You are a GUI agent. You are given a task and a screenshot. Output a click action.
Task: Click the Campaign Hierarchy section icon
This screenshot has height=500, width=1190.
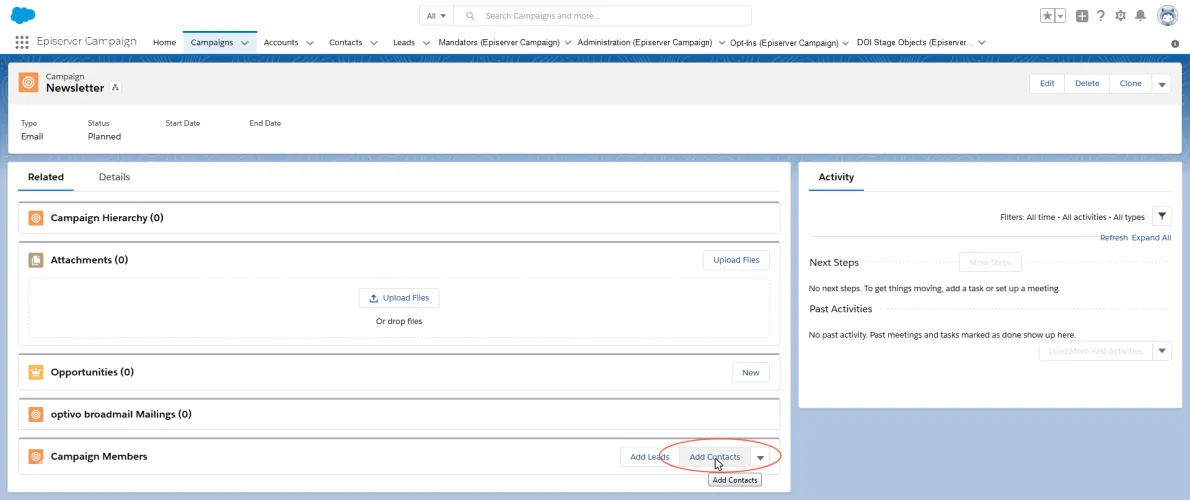tap(35, 218)
